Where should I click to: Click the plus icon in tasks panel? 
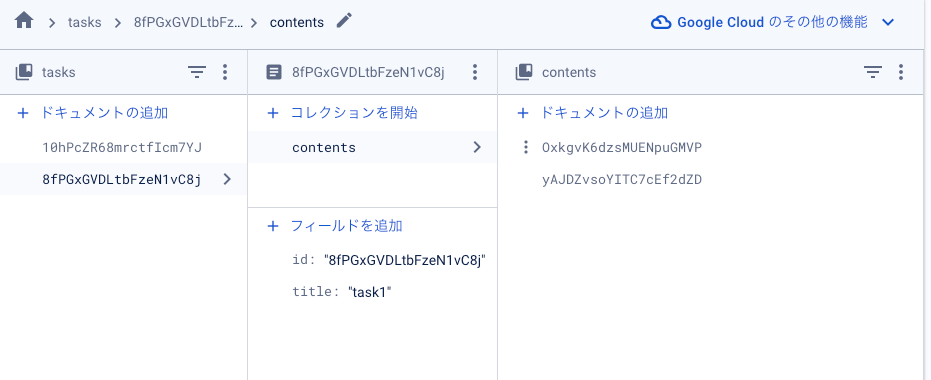pyautogui.click(x=23, y=113)
